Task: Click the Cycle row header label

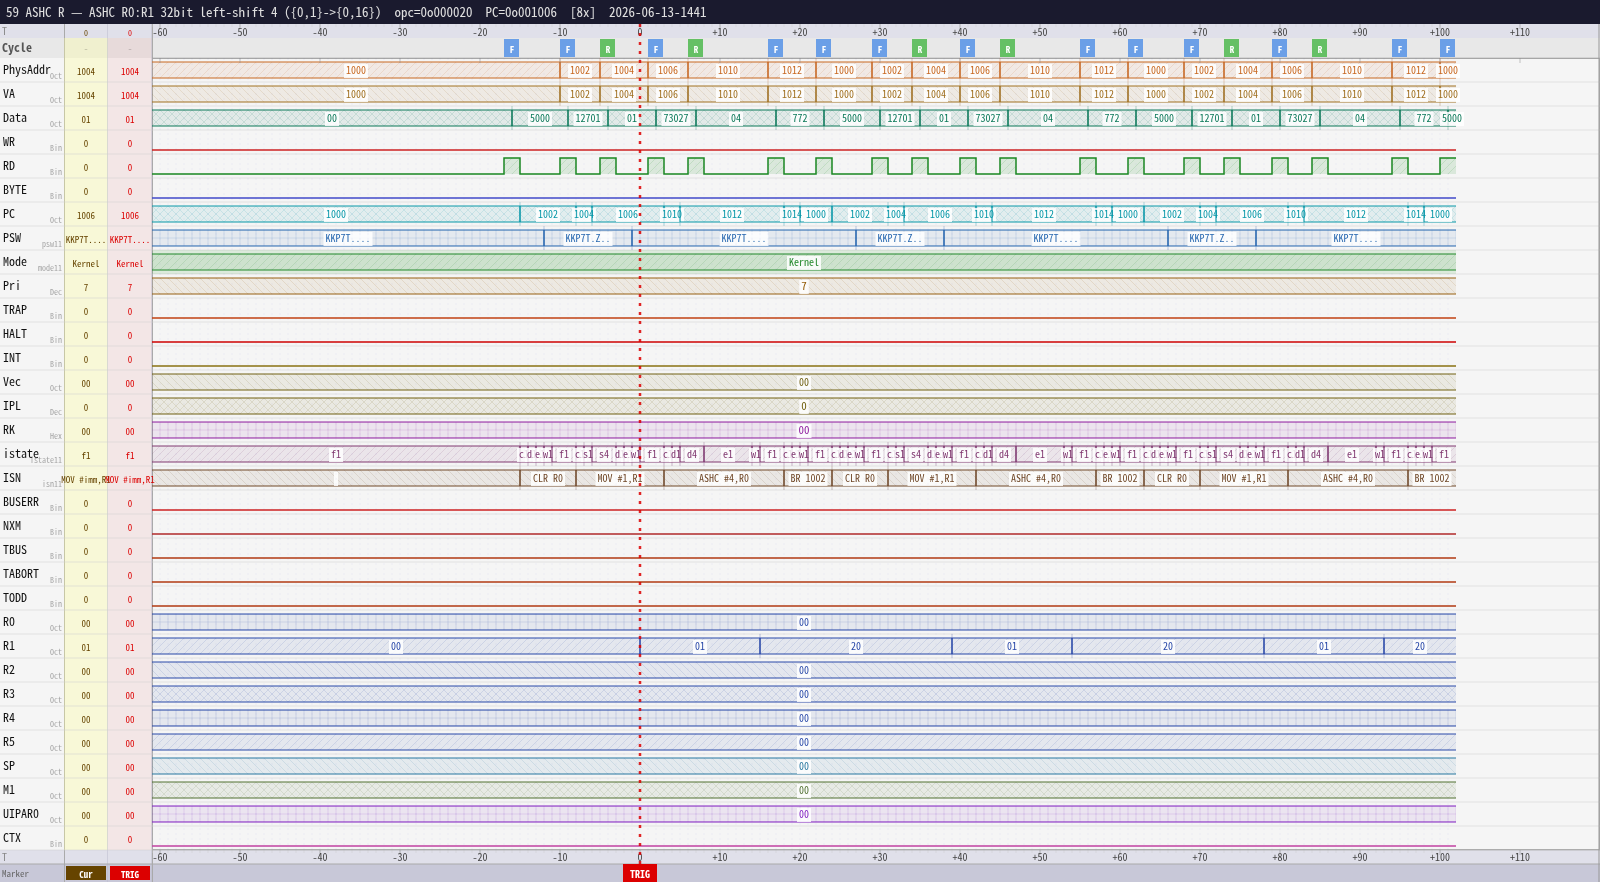Action: (x=17, y=48)
